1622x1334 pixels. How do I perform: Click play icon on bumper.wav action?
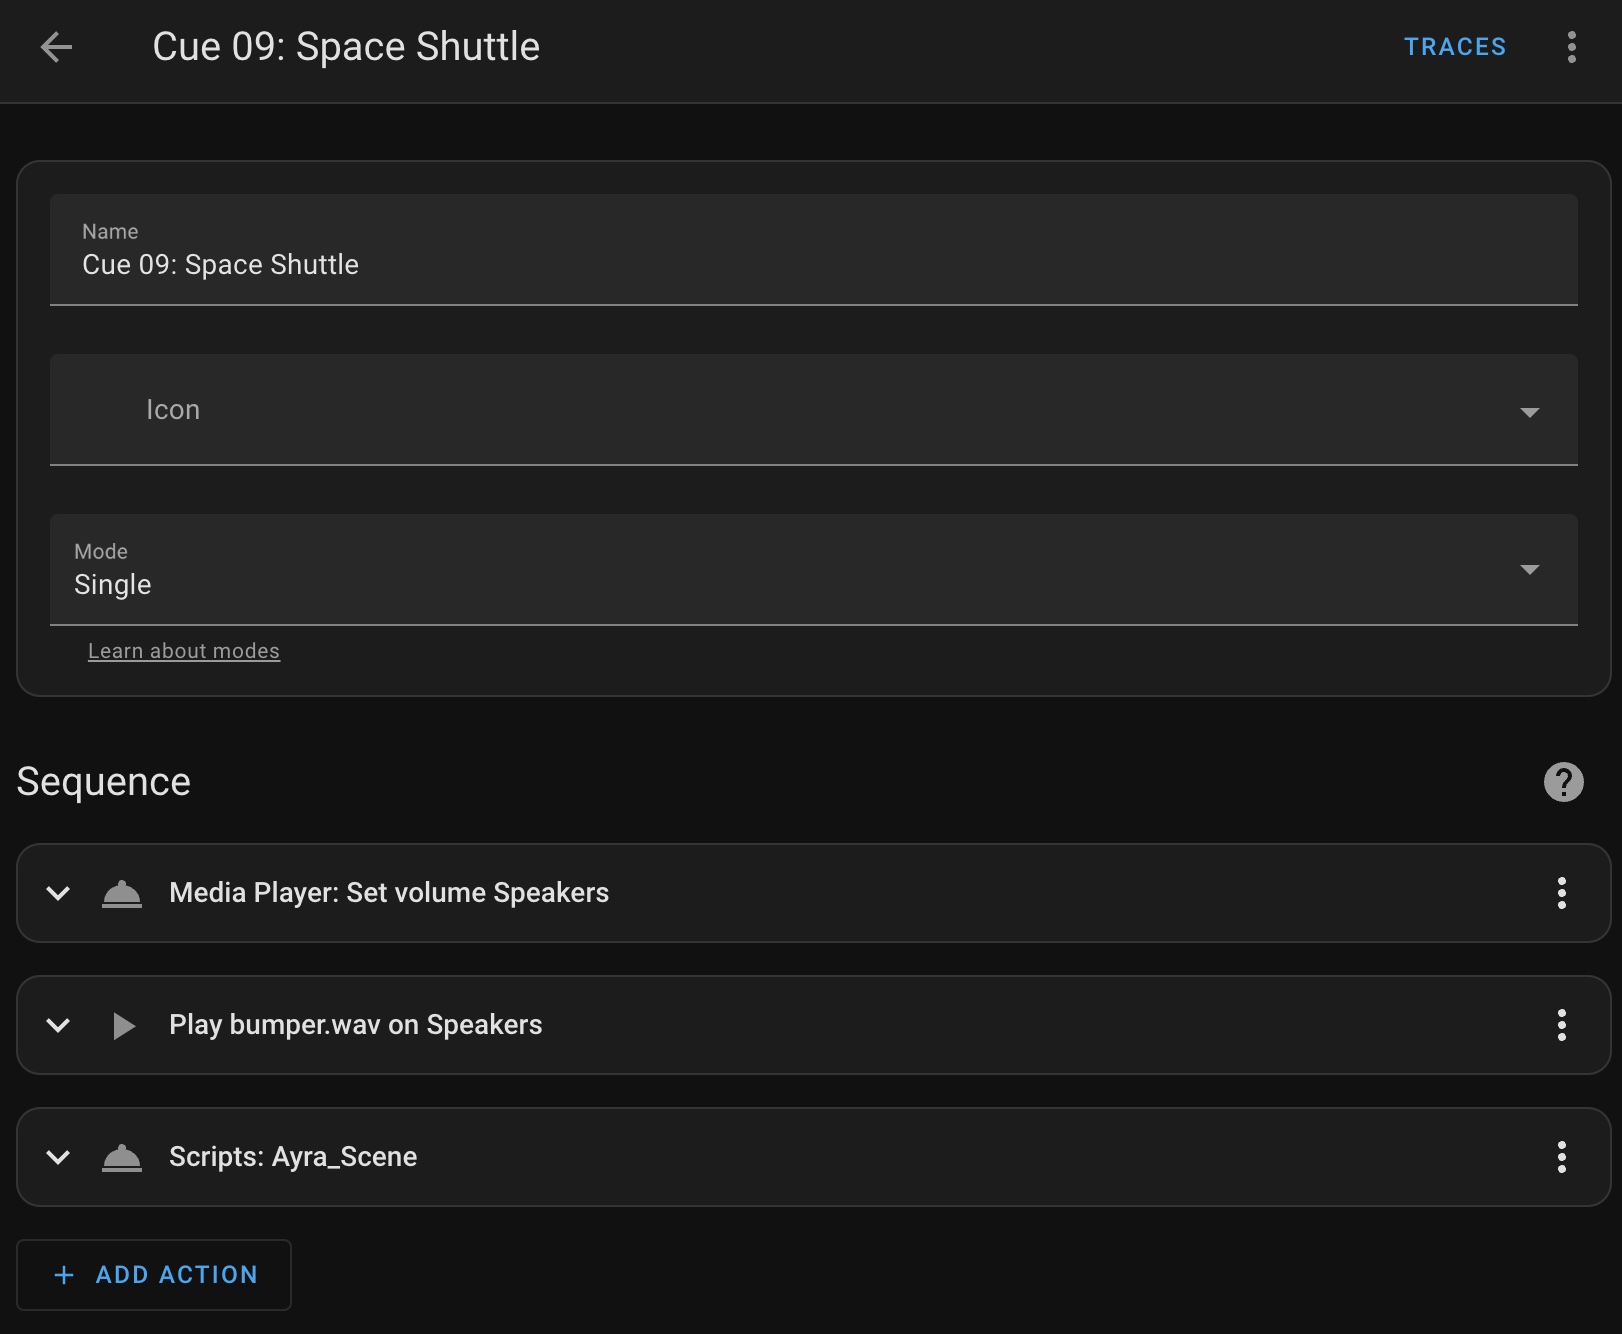click(123, 1026)
